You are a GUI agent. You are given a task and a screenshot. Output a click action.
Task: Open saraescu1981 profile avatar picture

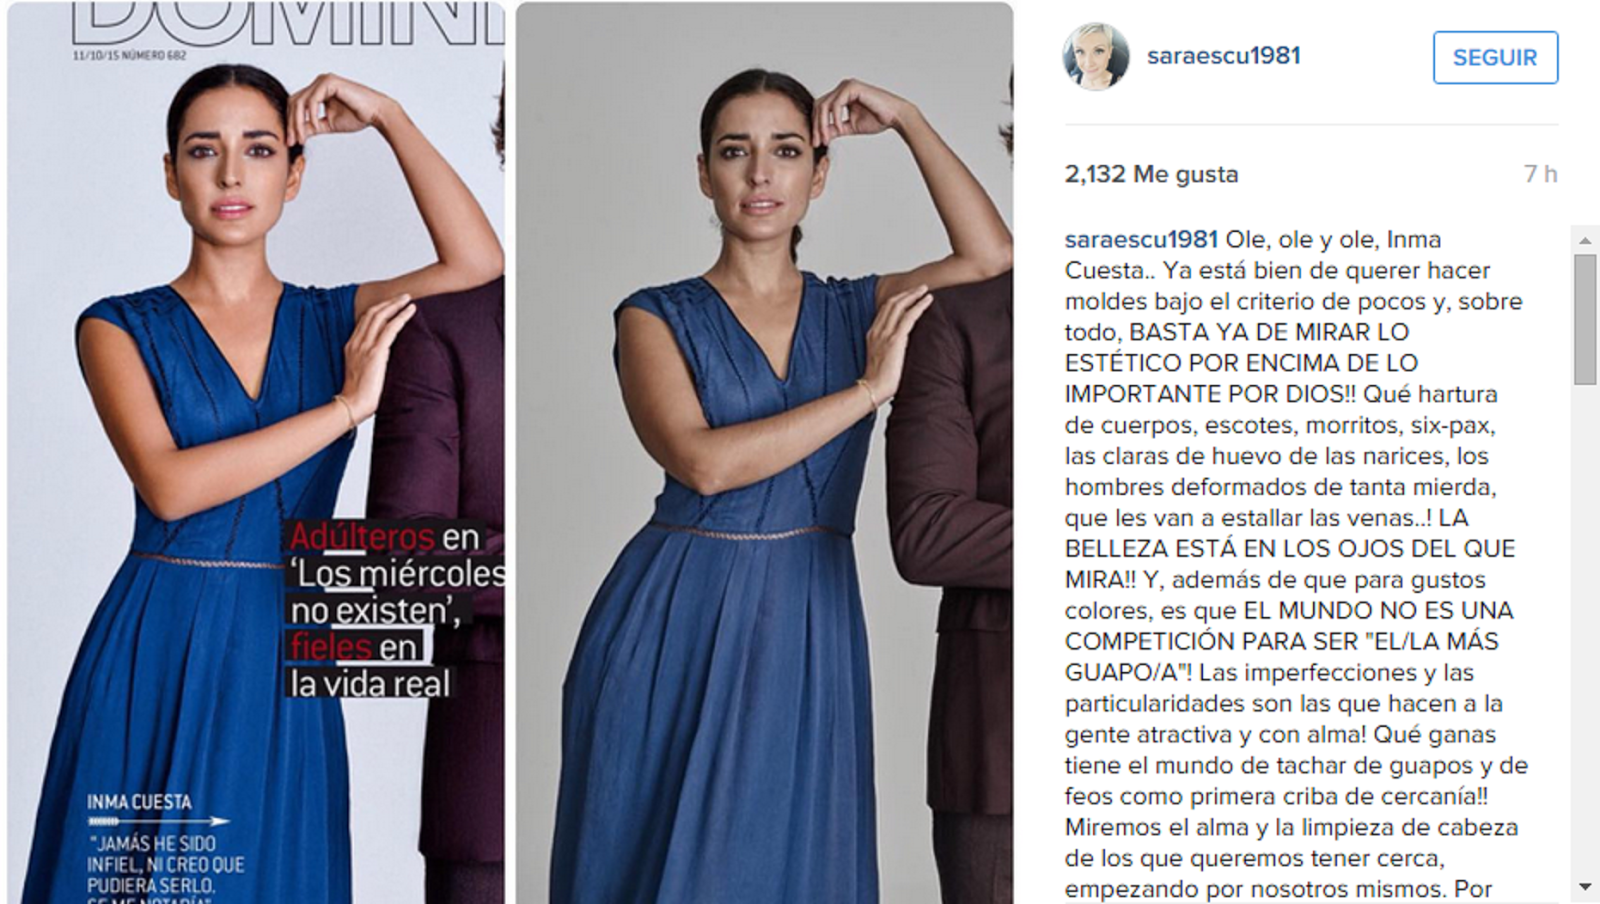[1096, 56]
